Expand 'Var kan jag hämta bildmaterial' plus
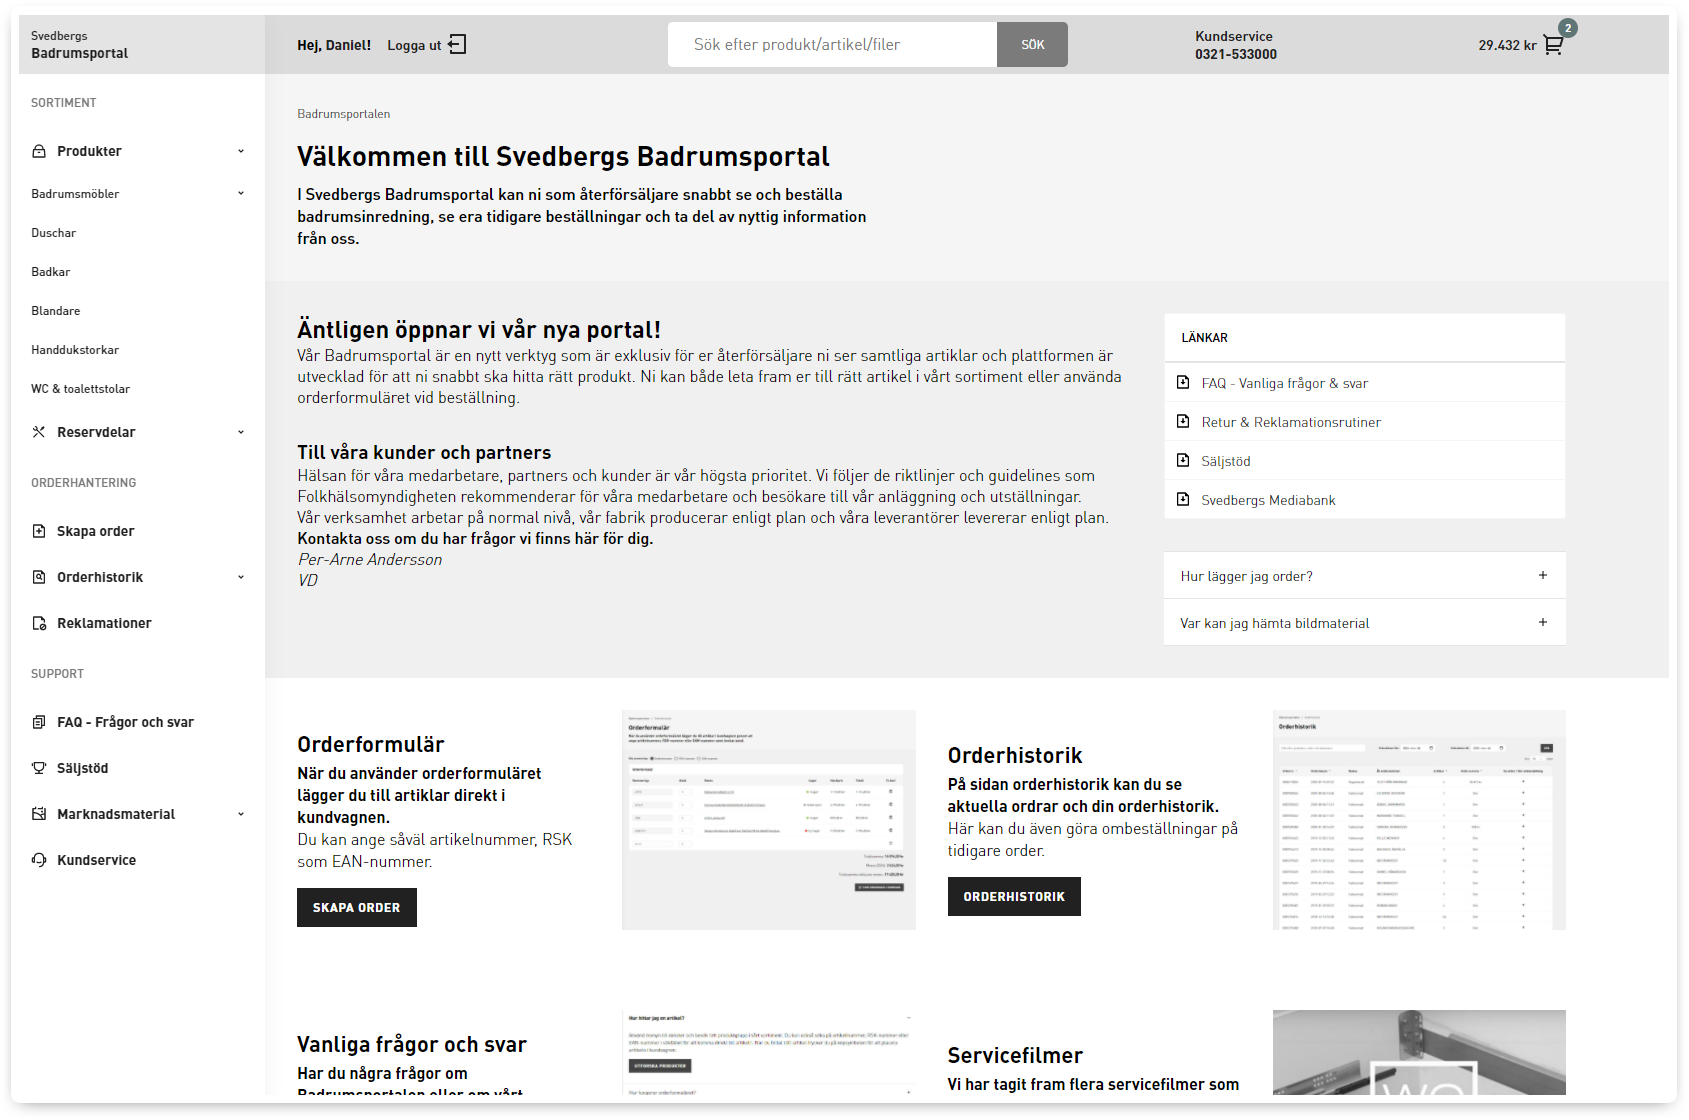Viewport: 1689px width, 1120px height. (x=1543, y=622)
